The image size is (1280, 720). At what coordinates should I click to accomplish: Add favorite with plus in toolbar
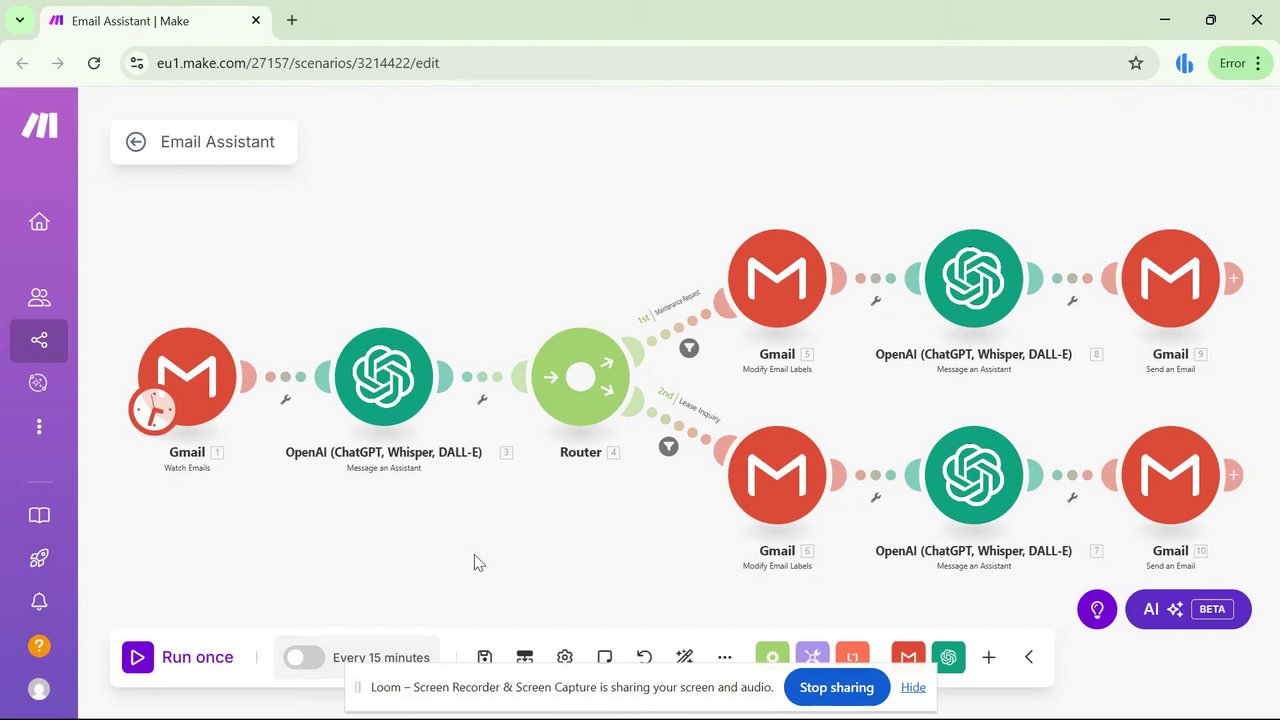(989, 657)
